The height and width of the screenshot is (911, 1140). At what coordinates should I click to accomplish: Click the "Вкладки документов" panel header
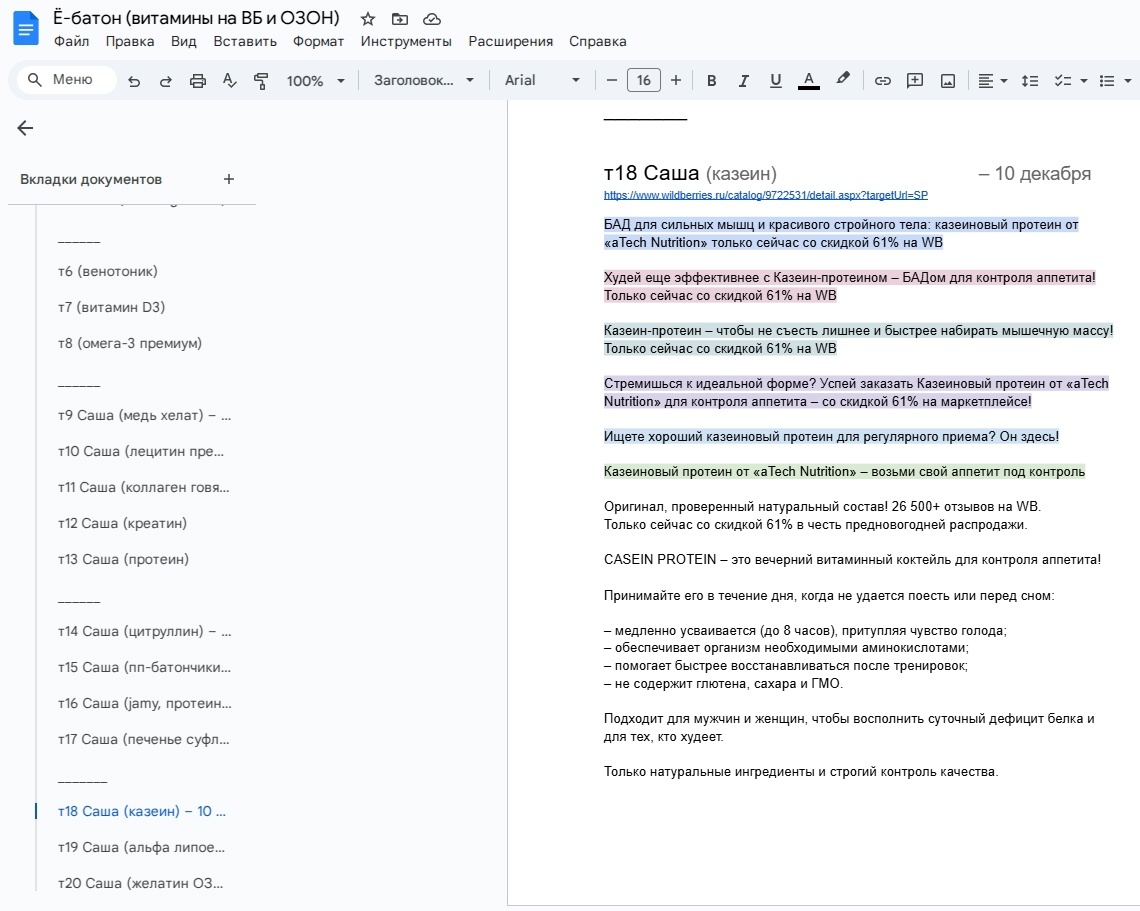tap(91, 180)
